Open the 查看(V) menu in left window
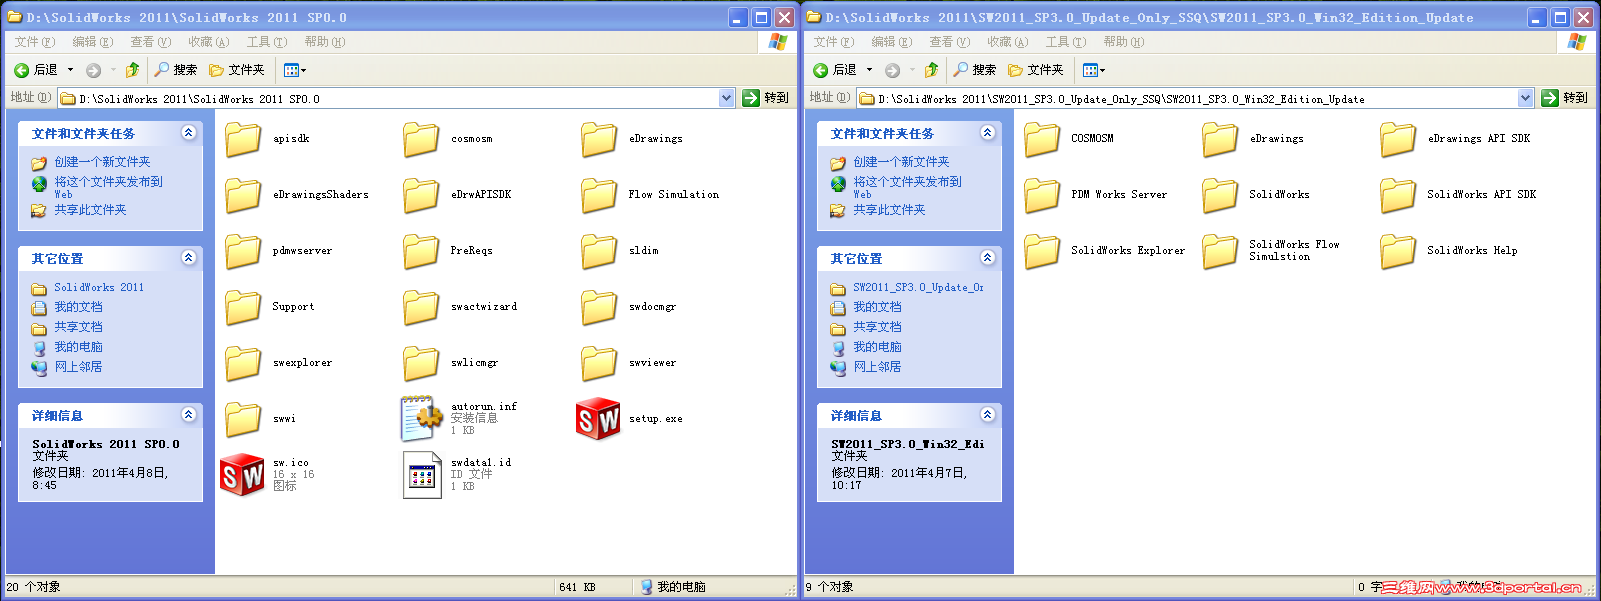Image resolution: width=1601 pixels, height=601 pixels. point(150,42)
